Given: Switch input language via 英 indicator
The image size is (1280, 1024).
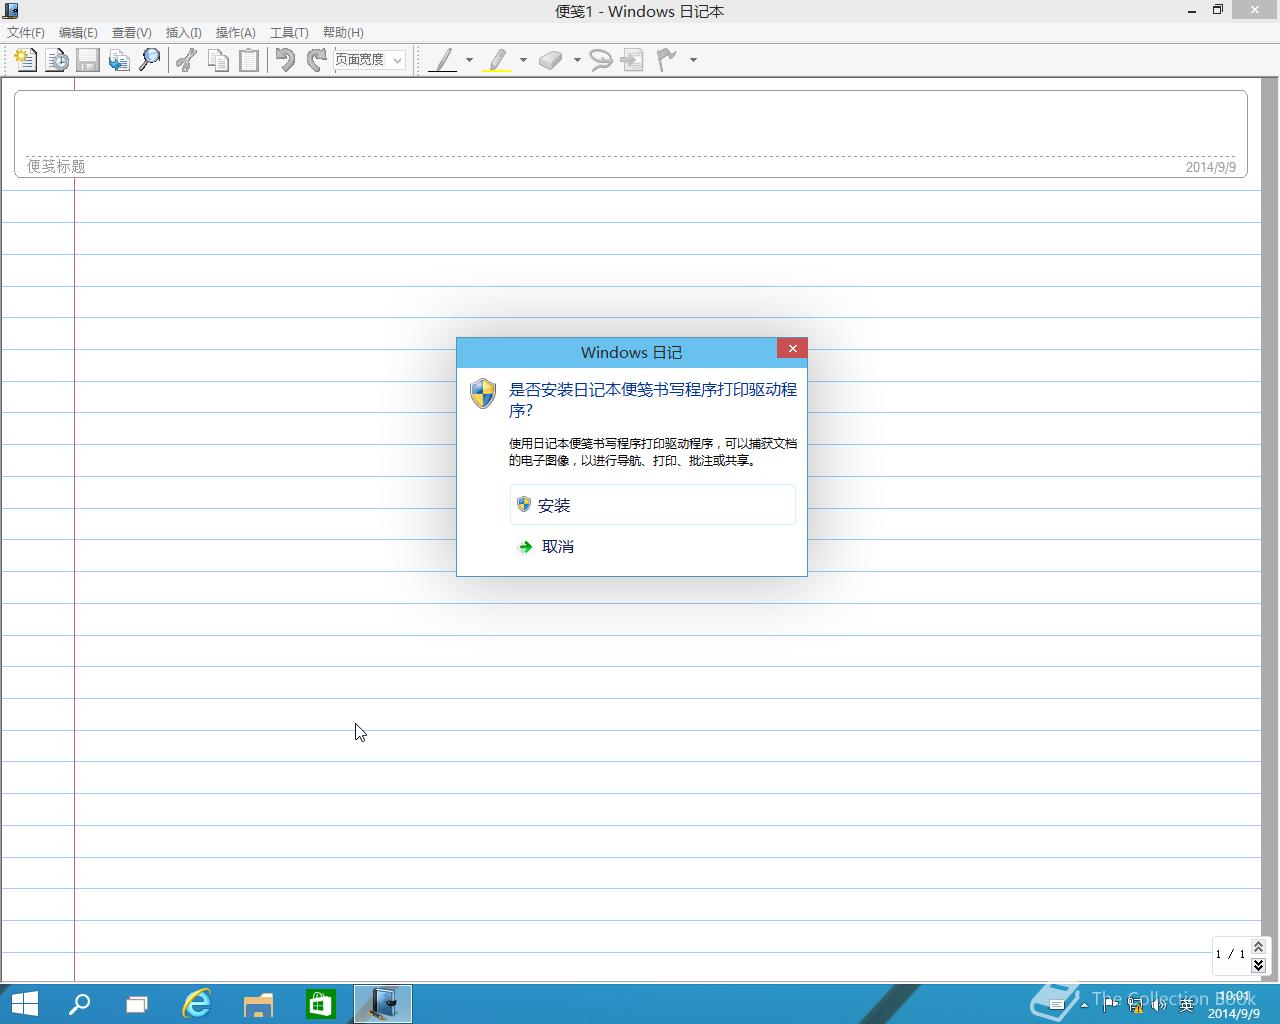Looking at the screenshot, I should click(x=1187, y=1005).
